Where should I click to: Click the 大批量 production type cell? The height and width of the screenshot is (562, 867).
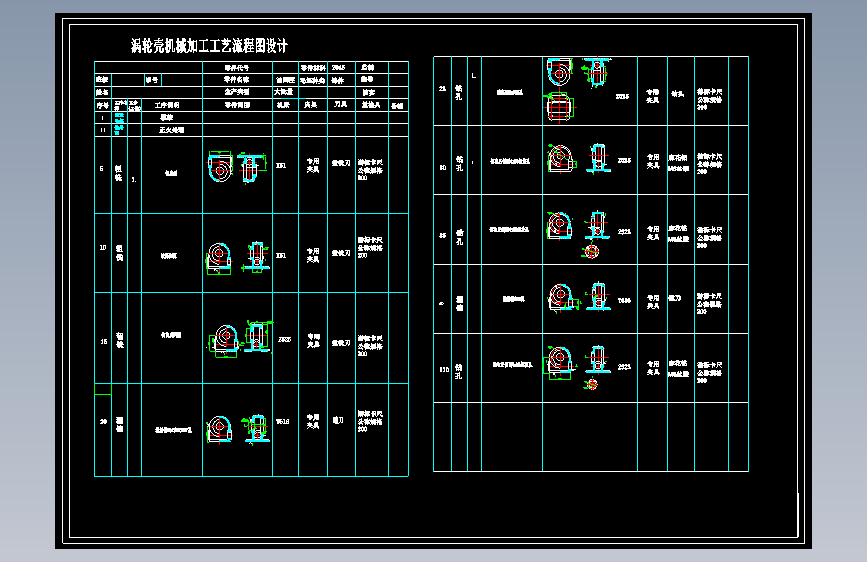pyautogui.click(x=284, y=92)
